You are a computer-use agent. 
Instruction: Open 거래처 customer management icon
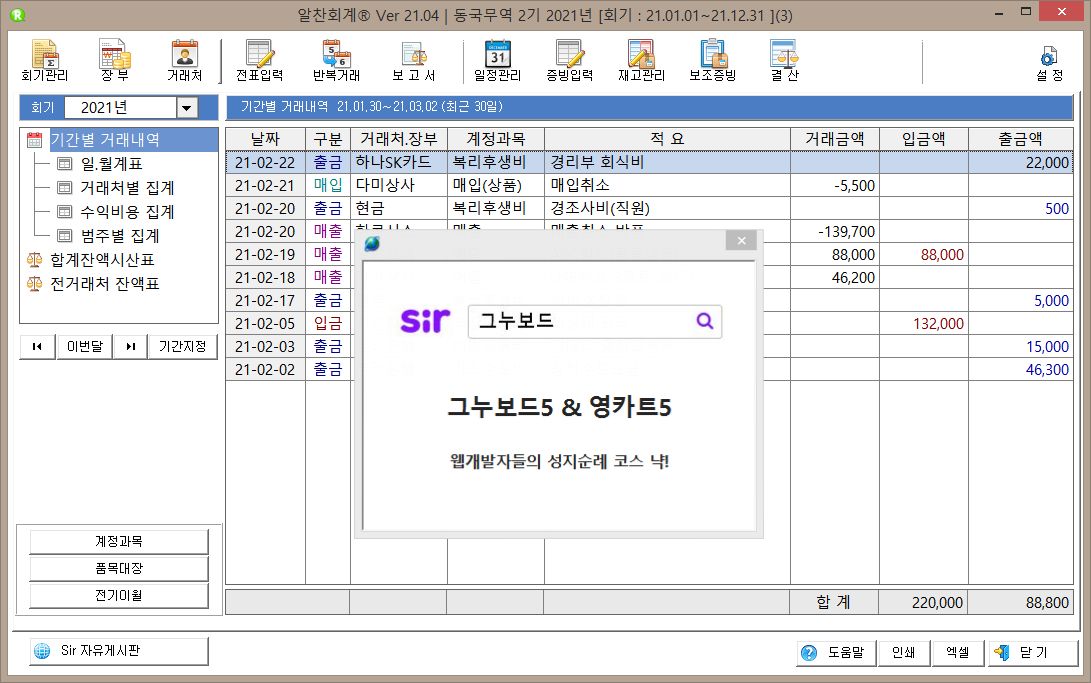coord(184,60)
